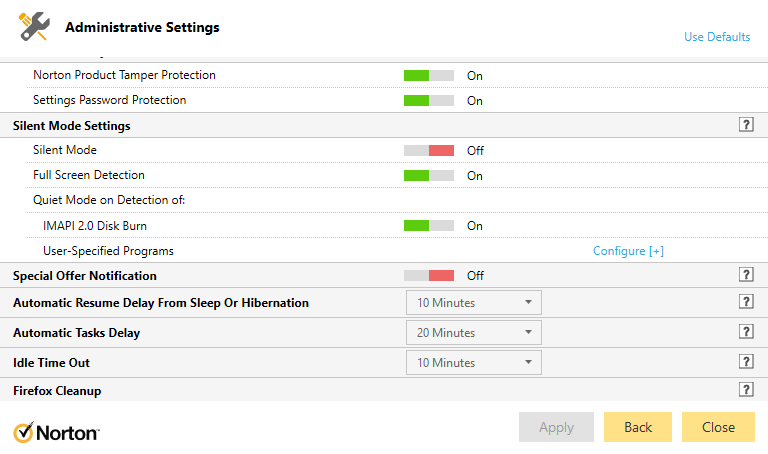
Task: Open help for Idle Time Out
Action: (x=745, y=362)
